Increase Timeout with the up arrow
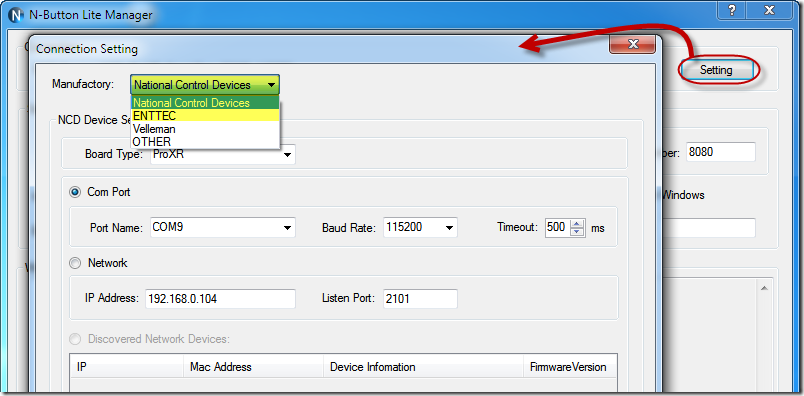Viewport: 804px width, 396px height. point(578,223)
